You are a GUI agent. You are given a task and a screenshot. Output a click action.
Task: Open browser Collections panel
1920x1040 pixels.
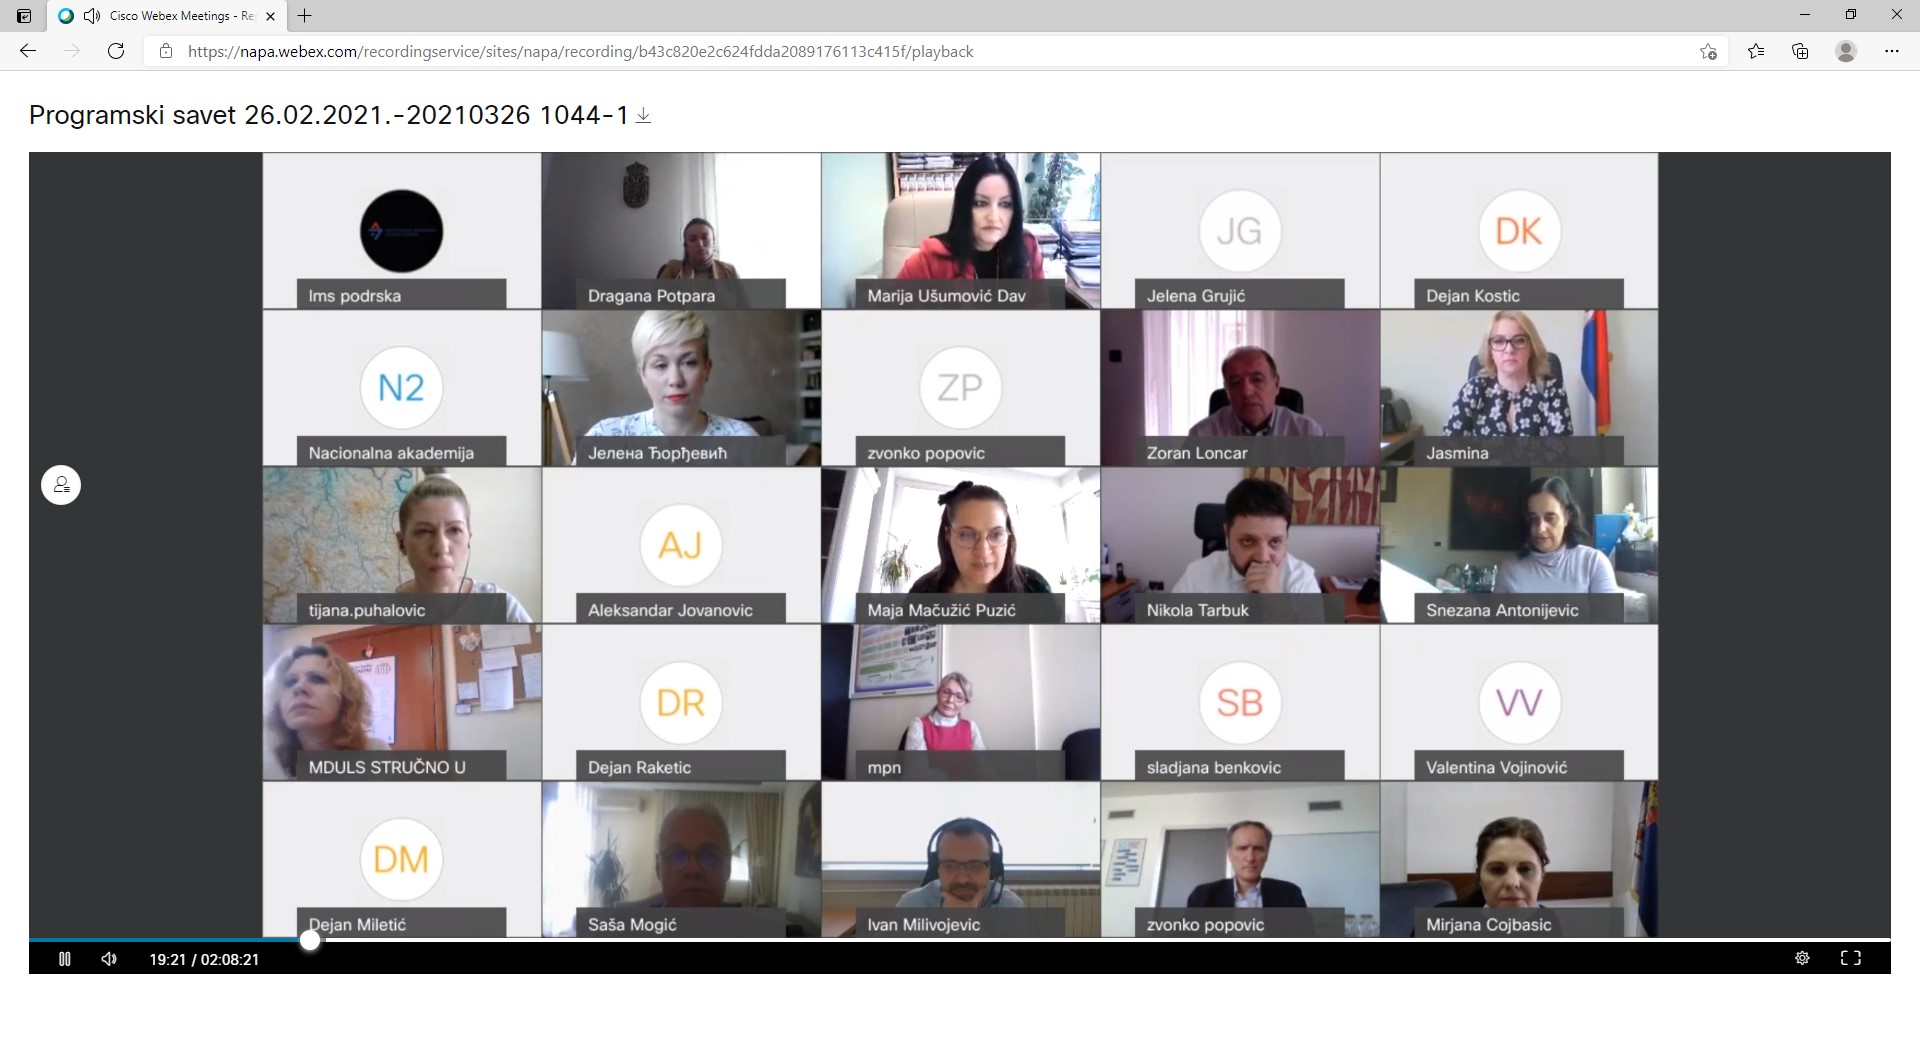coord(1800,52)
